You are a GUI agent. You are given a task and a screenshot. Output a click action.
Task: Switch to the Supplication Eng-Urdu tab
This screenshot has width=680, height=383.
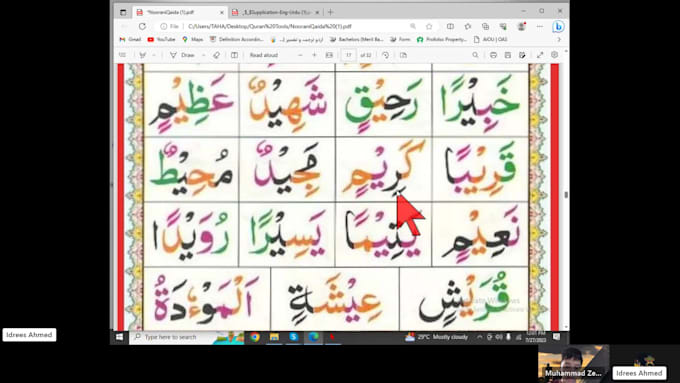(275, 13)
